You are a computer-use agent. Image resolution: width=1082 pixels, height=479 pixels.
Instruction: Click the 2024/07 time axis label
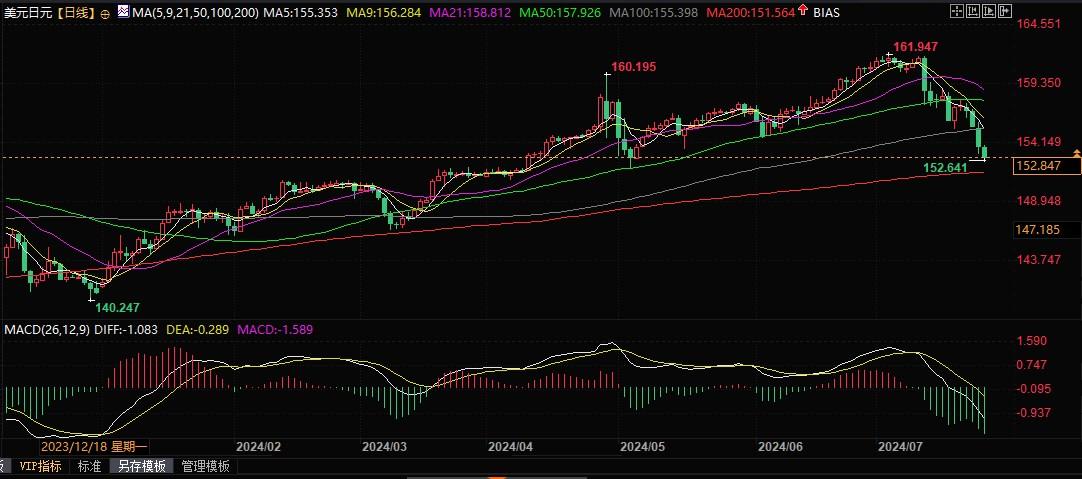pos(901,447)
